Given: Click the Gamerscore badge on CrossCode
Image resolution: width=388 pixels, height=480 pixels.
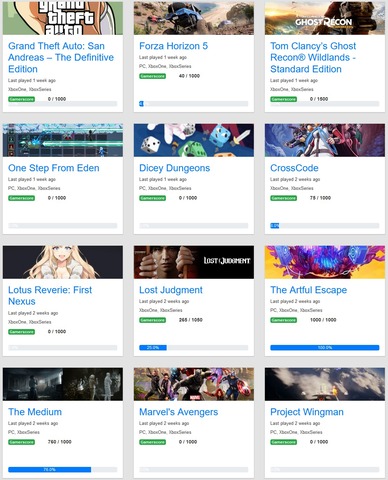Looking at the screenshot, I should (283, 198).
